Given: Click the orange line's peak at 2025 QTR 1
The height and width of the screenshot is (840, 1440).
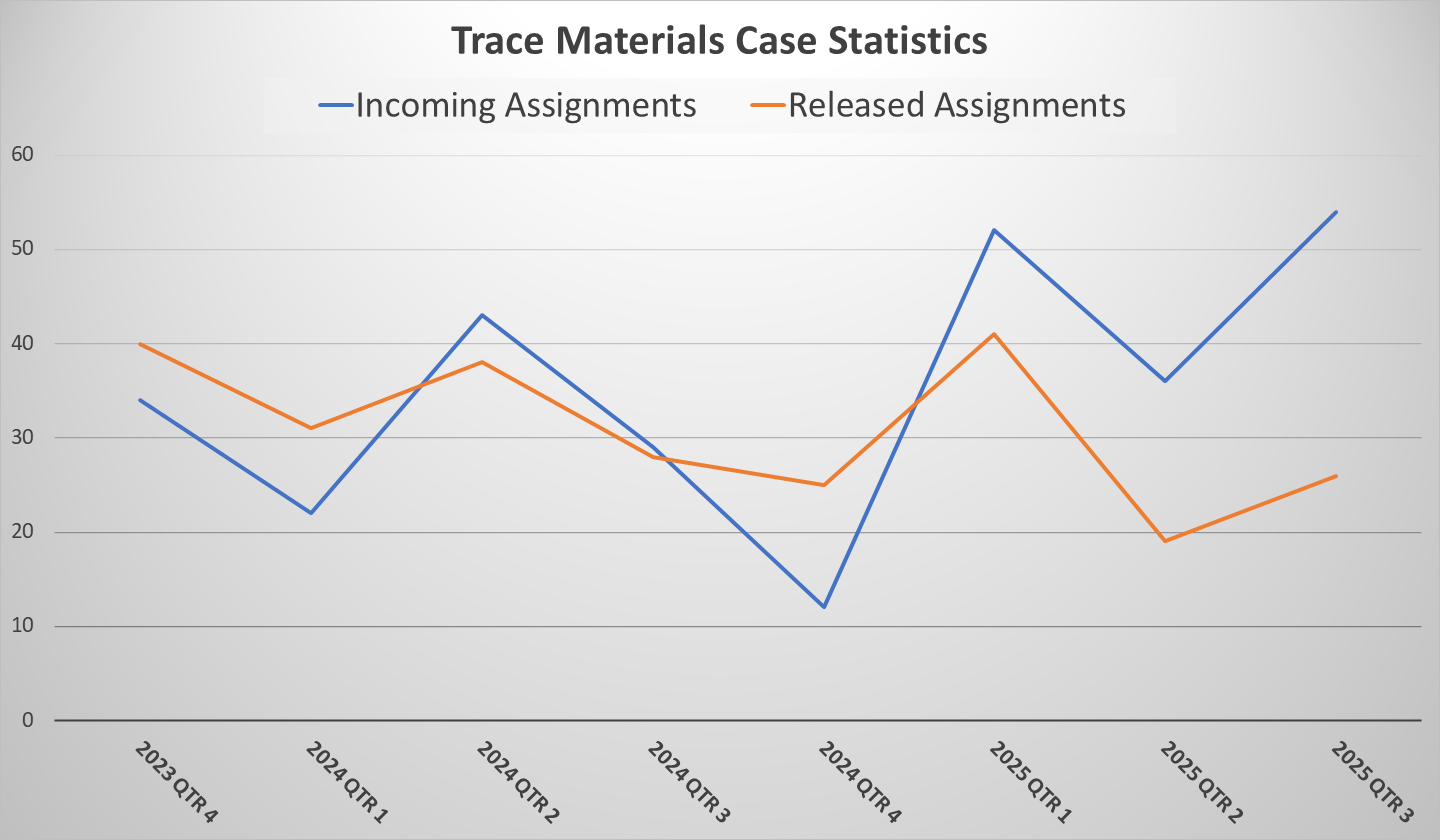Looking at the screenshot, I should [x=994, y=334].
